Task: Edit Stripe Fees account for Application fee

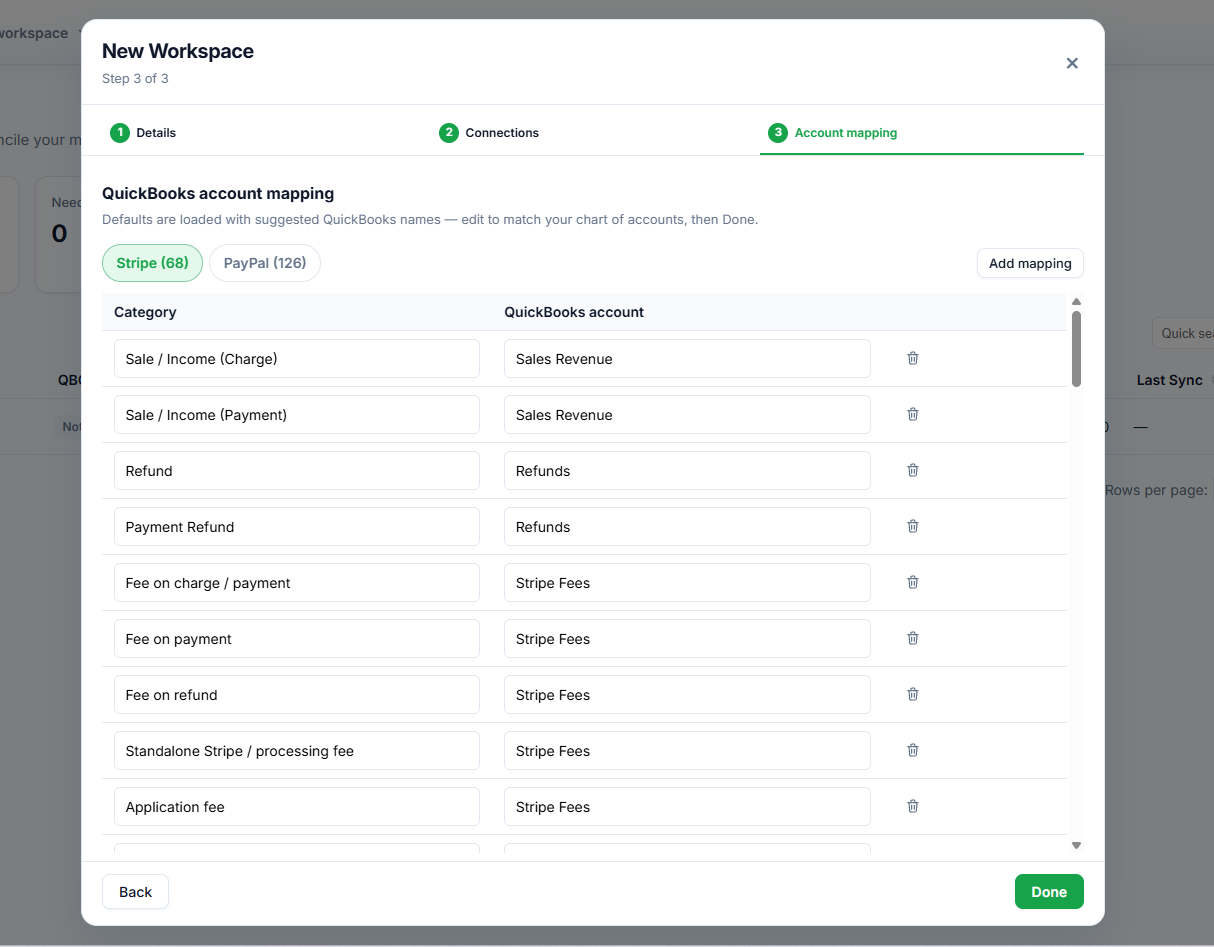Action: coord(687,807)
